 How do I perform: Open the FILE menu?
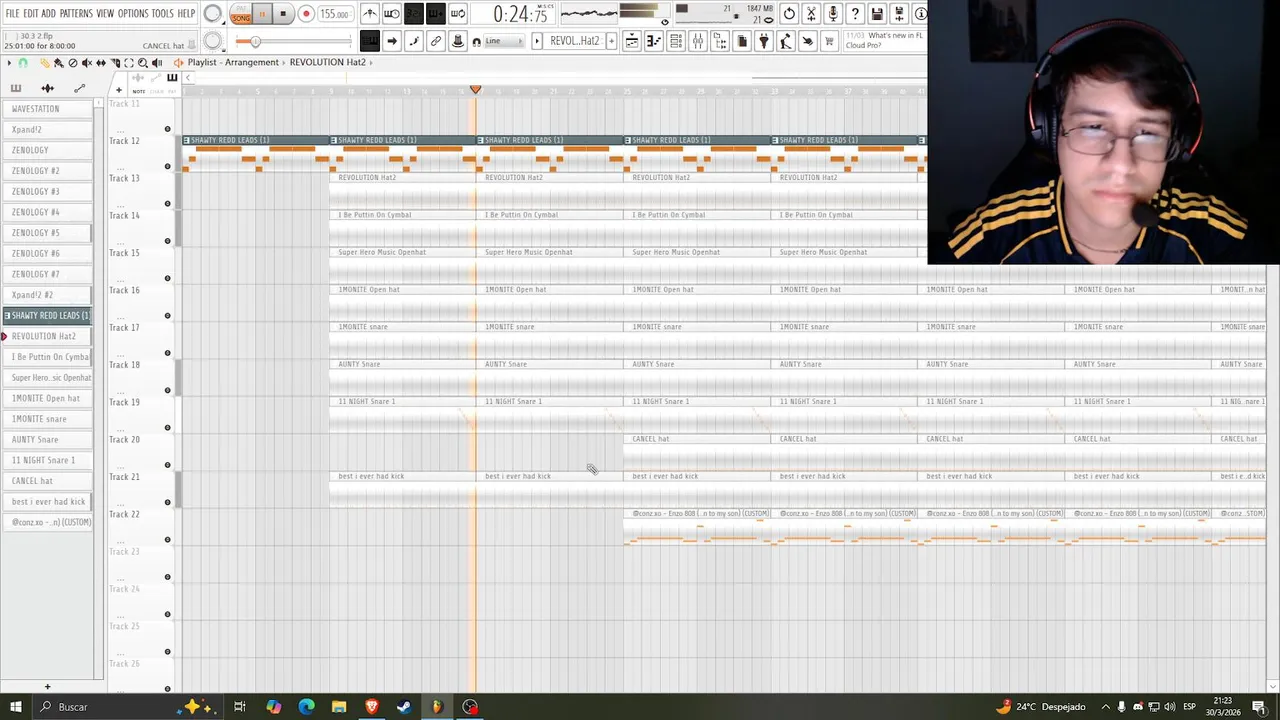(x=12, y=13)
